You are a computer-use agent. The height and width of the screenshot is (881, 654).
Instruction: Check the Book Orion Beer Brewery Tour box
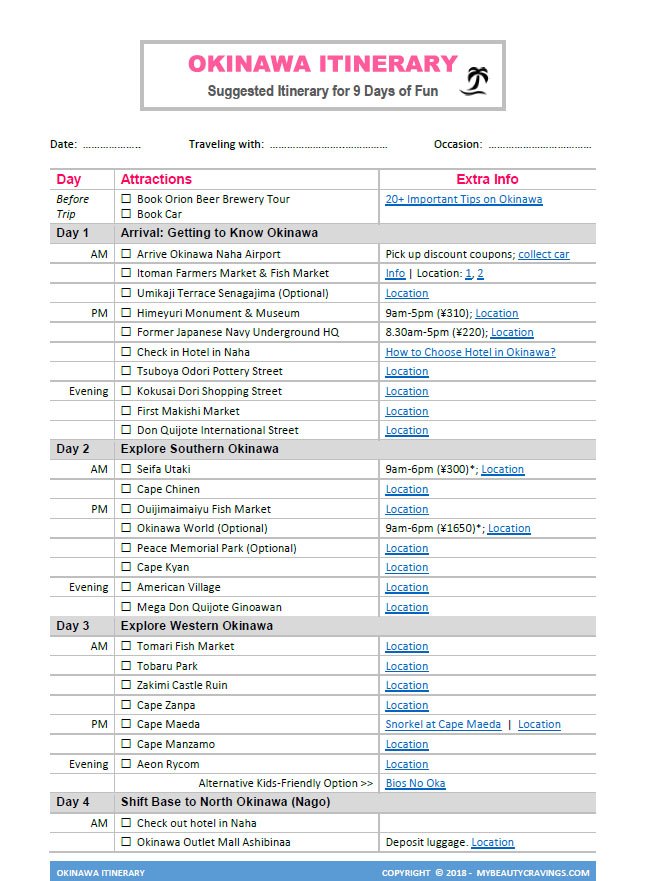pos(126,199)
